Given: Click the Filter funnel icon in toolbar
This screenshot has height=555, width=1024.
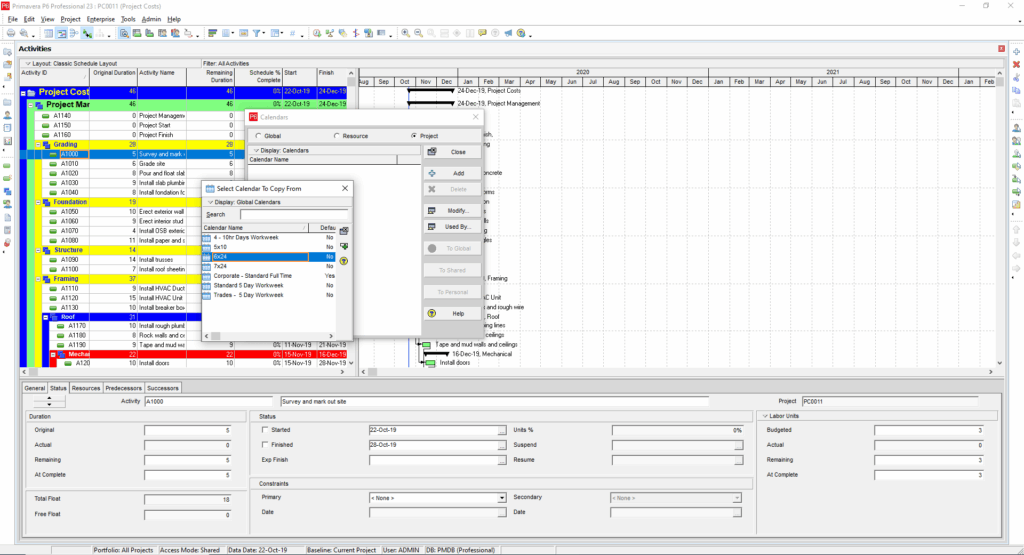Looking at the screenshot, I should (x=256, y=33).
